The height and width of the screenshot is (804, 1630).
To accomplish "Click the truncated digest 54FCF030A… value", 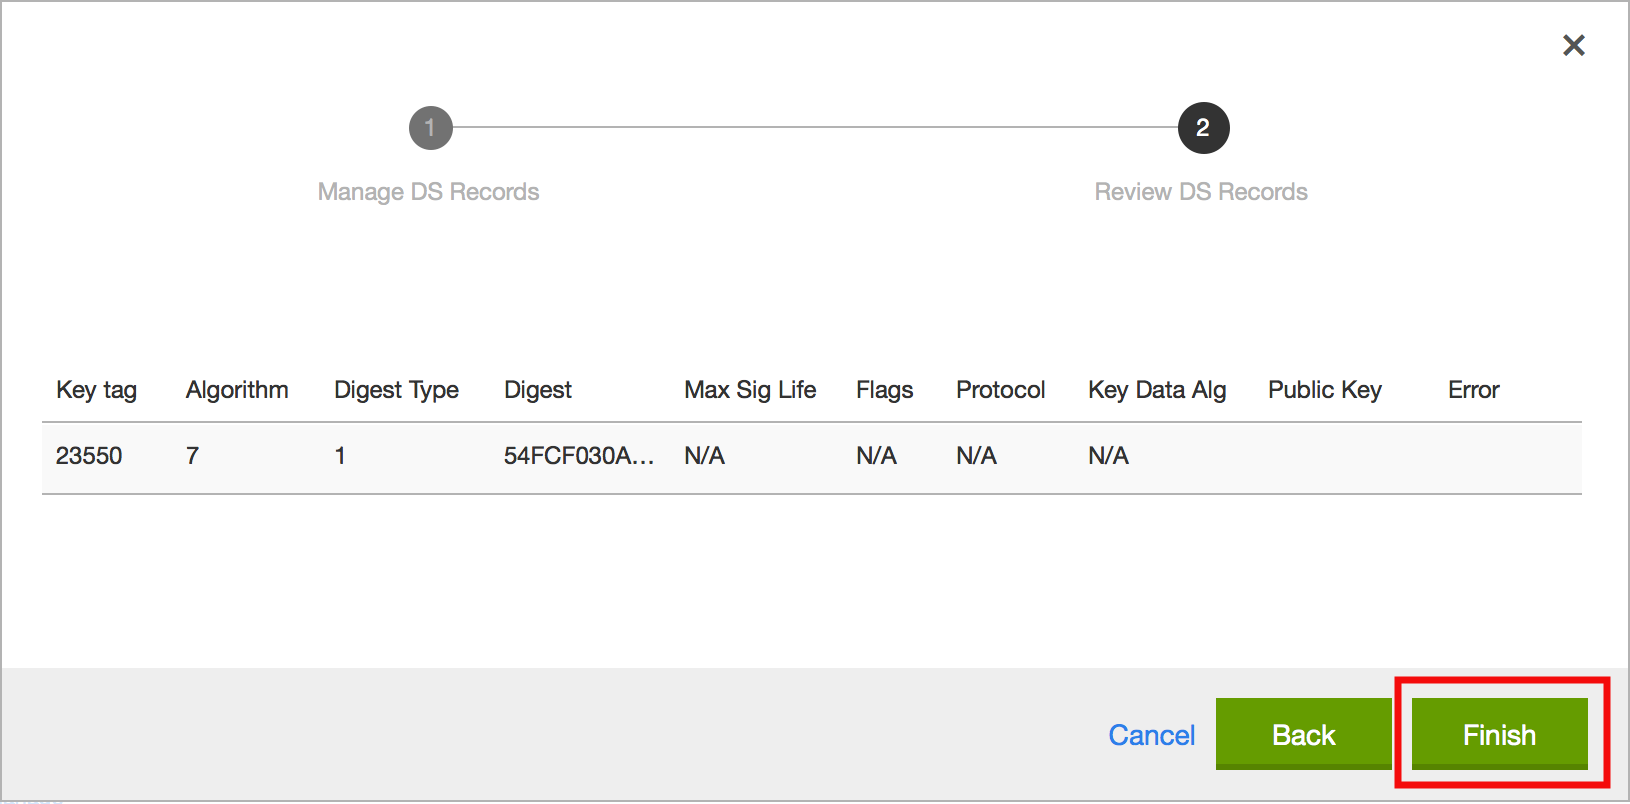I will pos(578,456).
